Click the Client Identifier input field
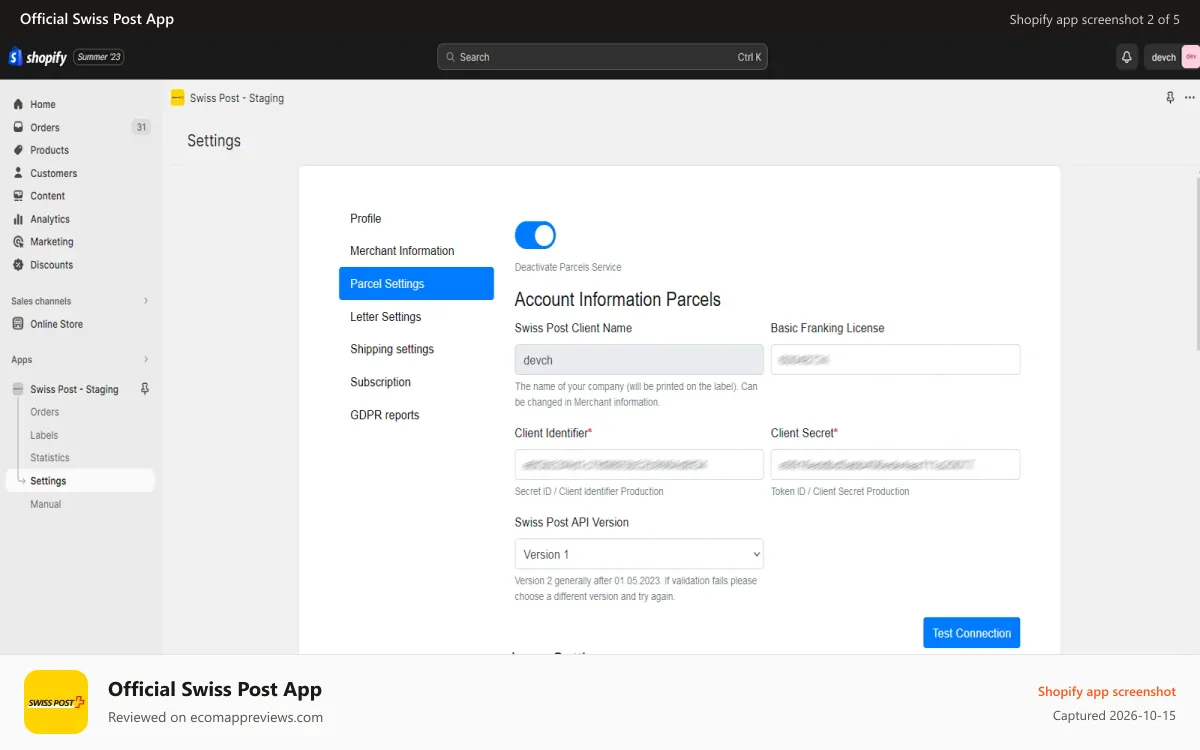The height and width of the screenshot is (750, 1200). 639,465
